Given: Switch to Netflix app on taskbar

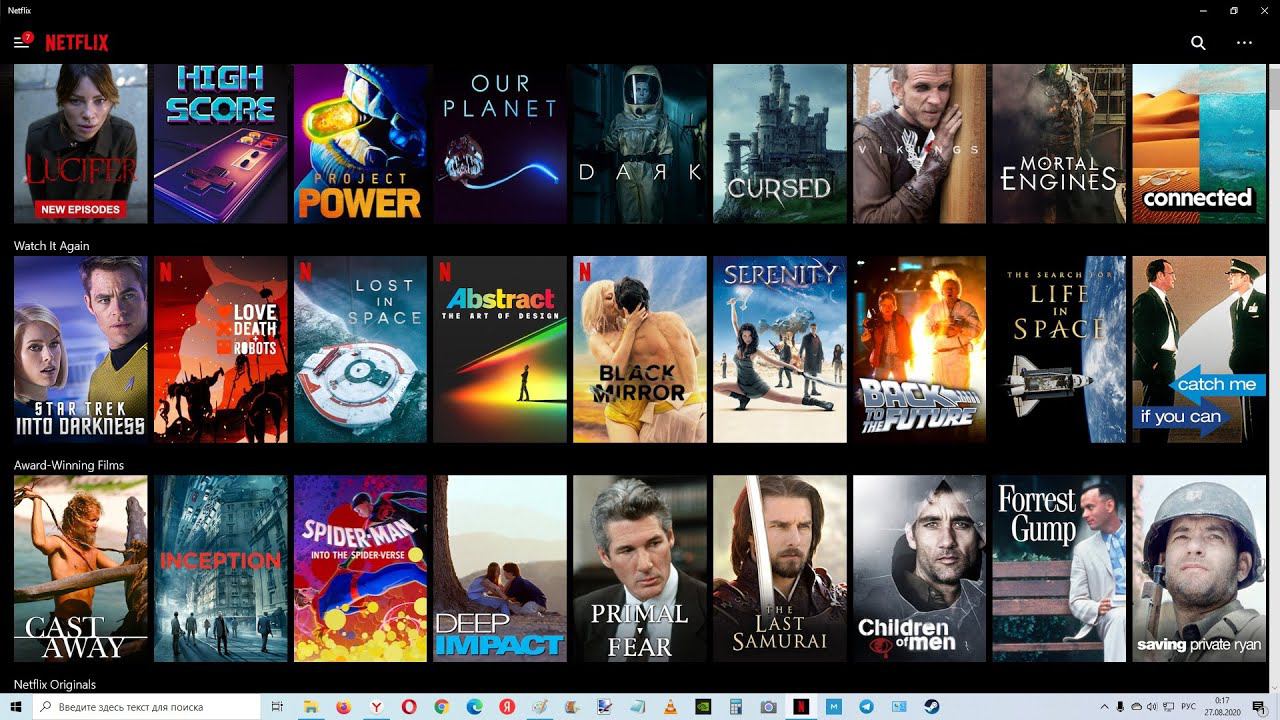Looking at the screenshot, I should pos(801,706).
